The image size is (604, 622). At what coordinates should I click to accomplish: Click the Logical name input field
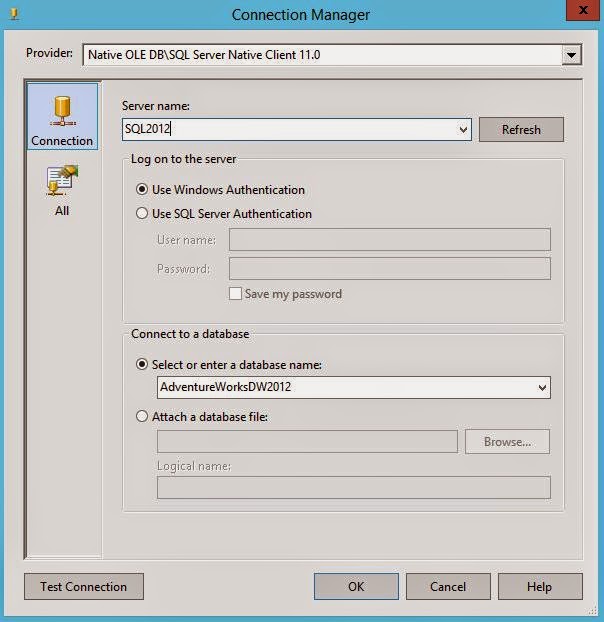354,488
